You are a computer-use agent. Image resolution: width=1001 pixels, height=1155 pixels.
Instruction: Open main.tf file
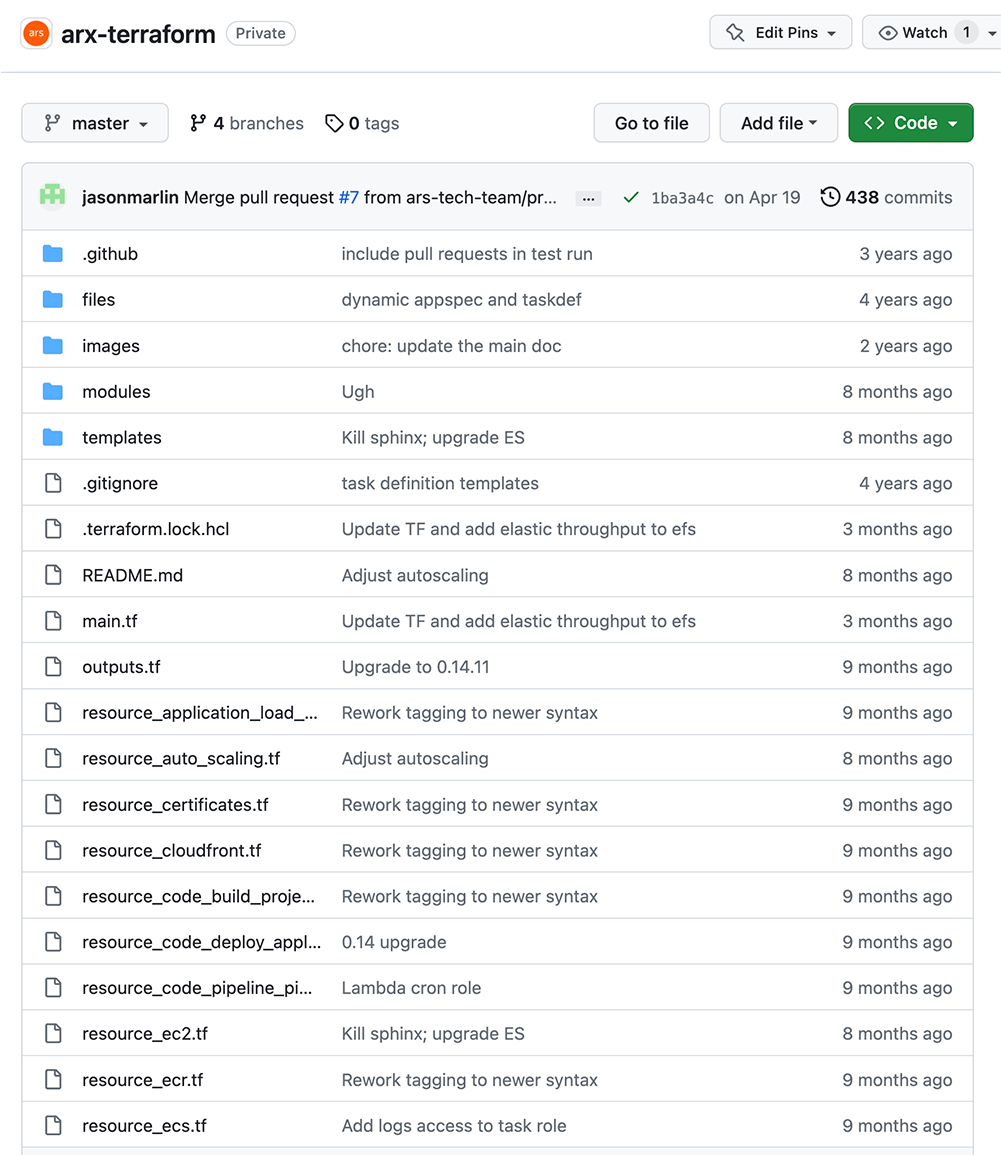pos(110,621)
